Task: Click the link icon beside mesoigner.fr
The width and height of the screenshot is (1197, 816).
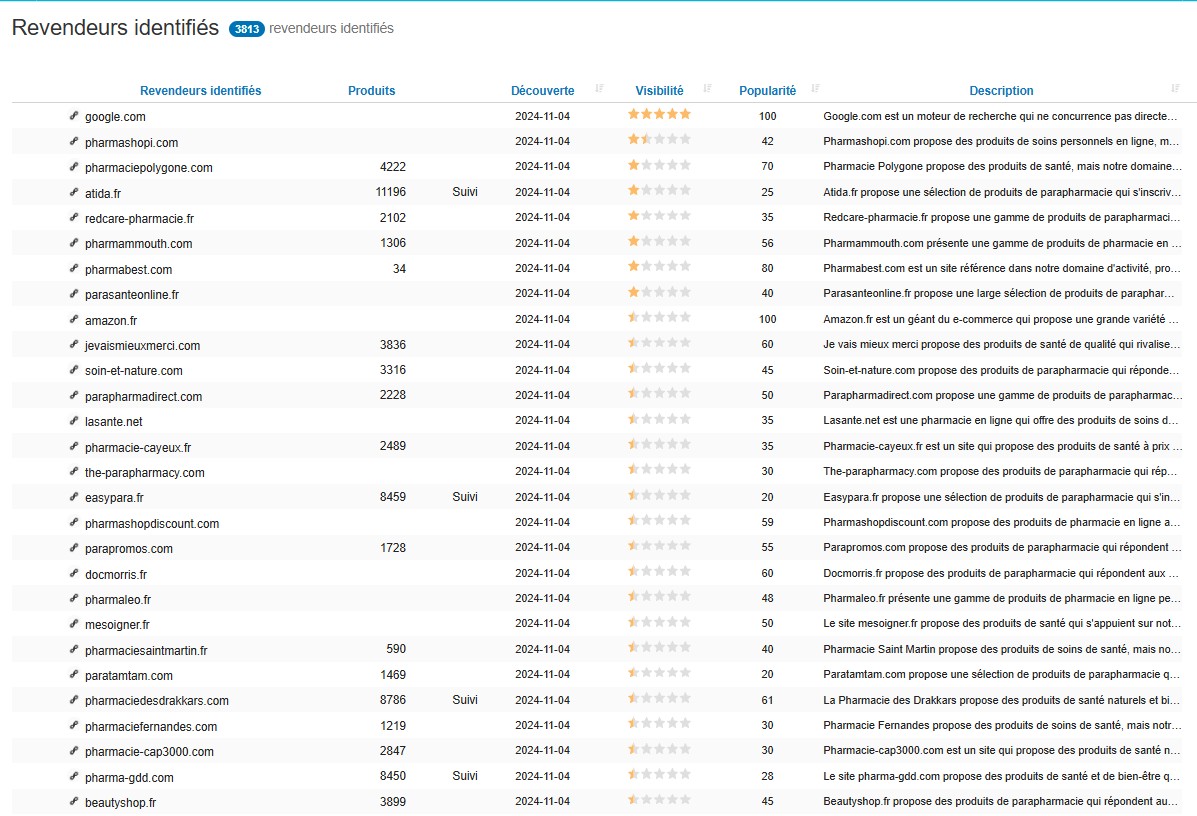Action: coord(74,624)
